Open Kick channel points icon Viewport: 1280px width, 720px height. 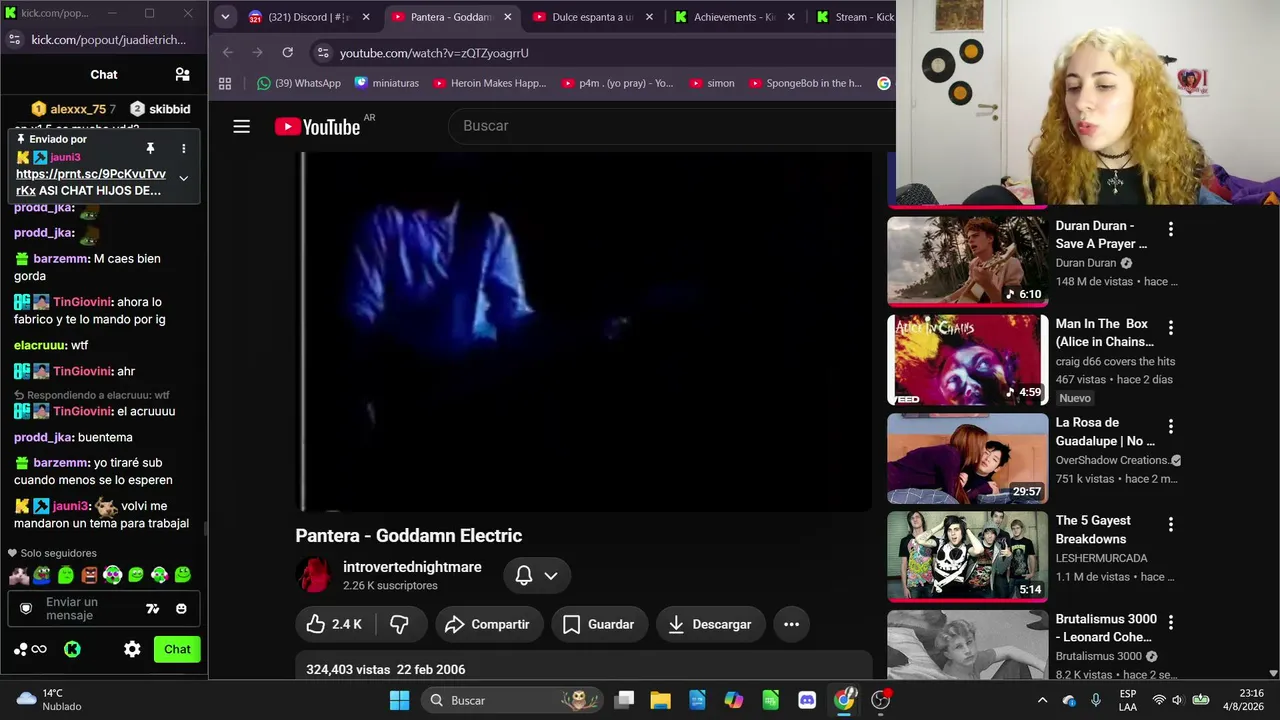point(30,649)
